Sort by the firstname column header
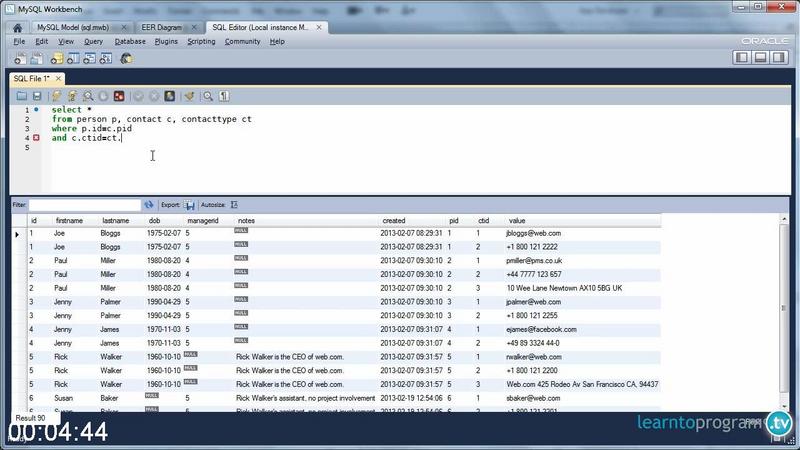Image resolution: width=800 pixels, height=450 pixels. (x=69, y=221)
